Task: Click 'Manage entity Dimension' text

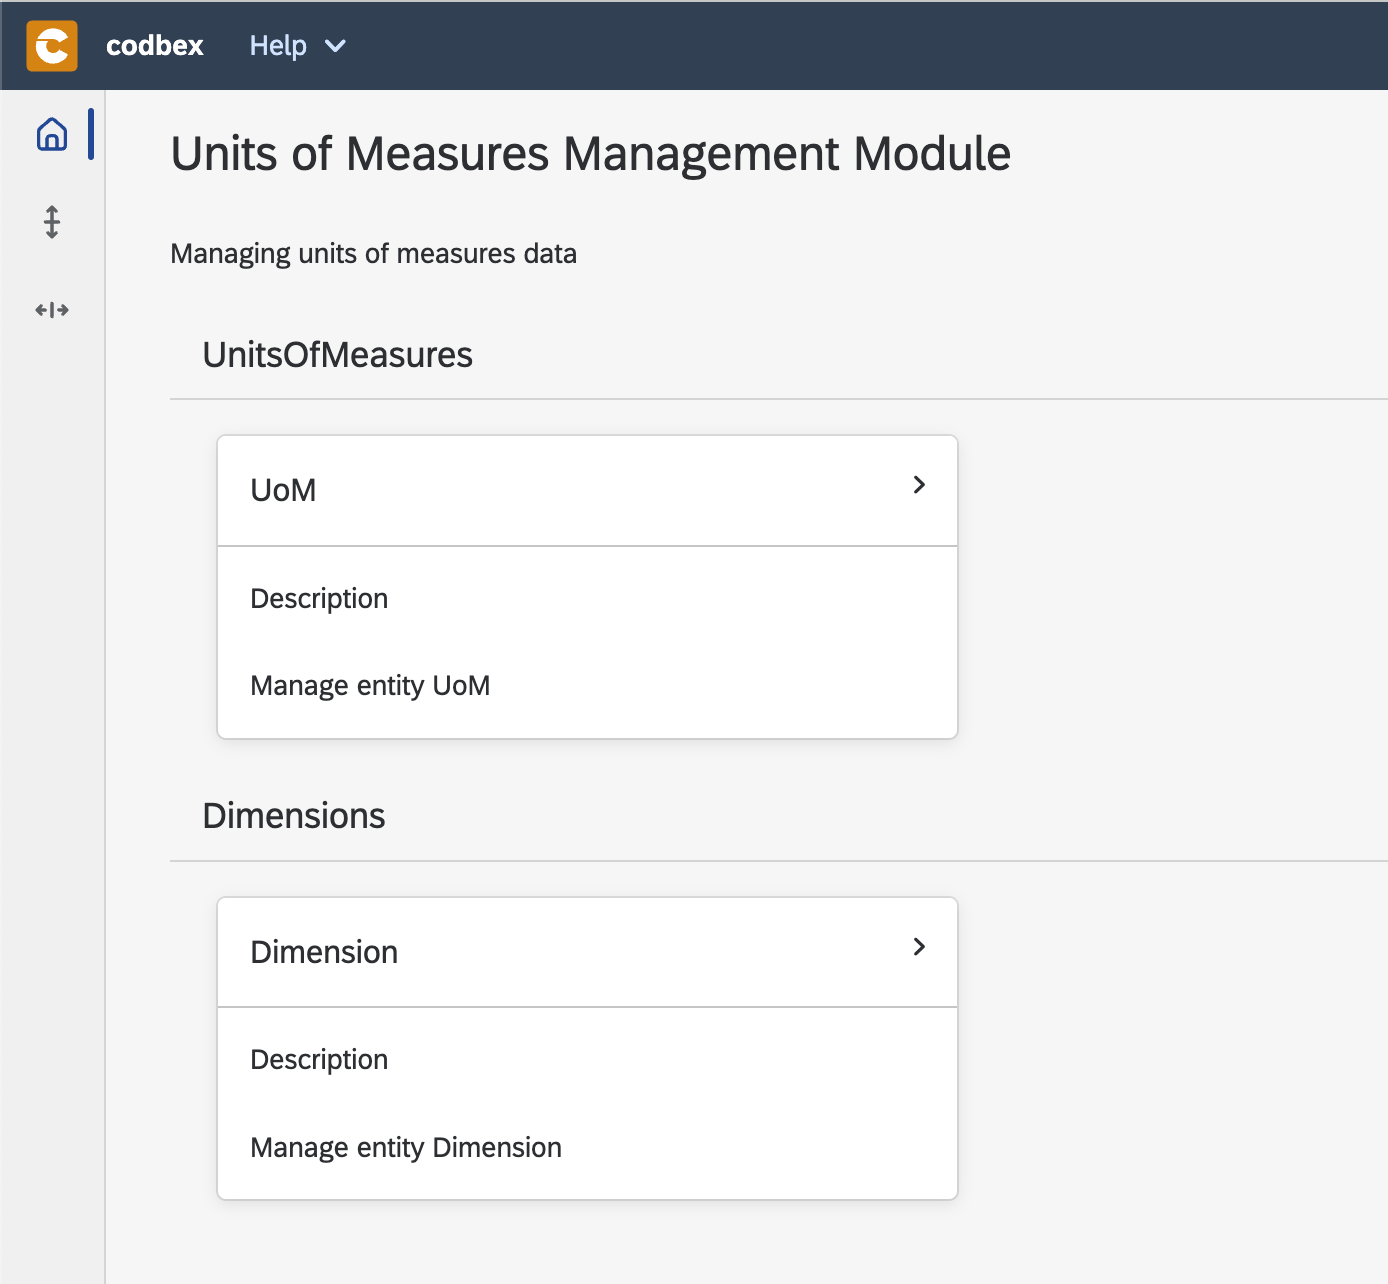Action: click(406, 1148)
